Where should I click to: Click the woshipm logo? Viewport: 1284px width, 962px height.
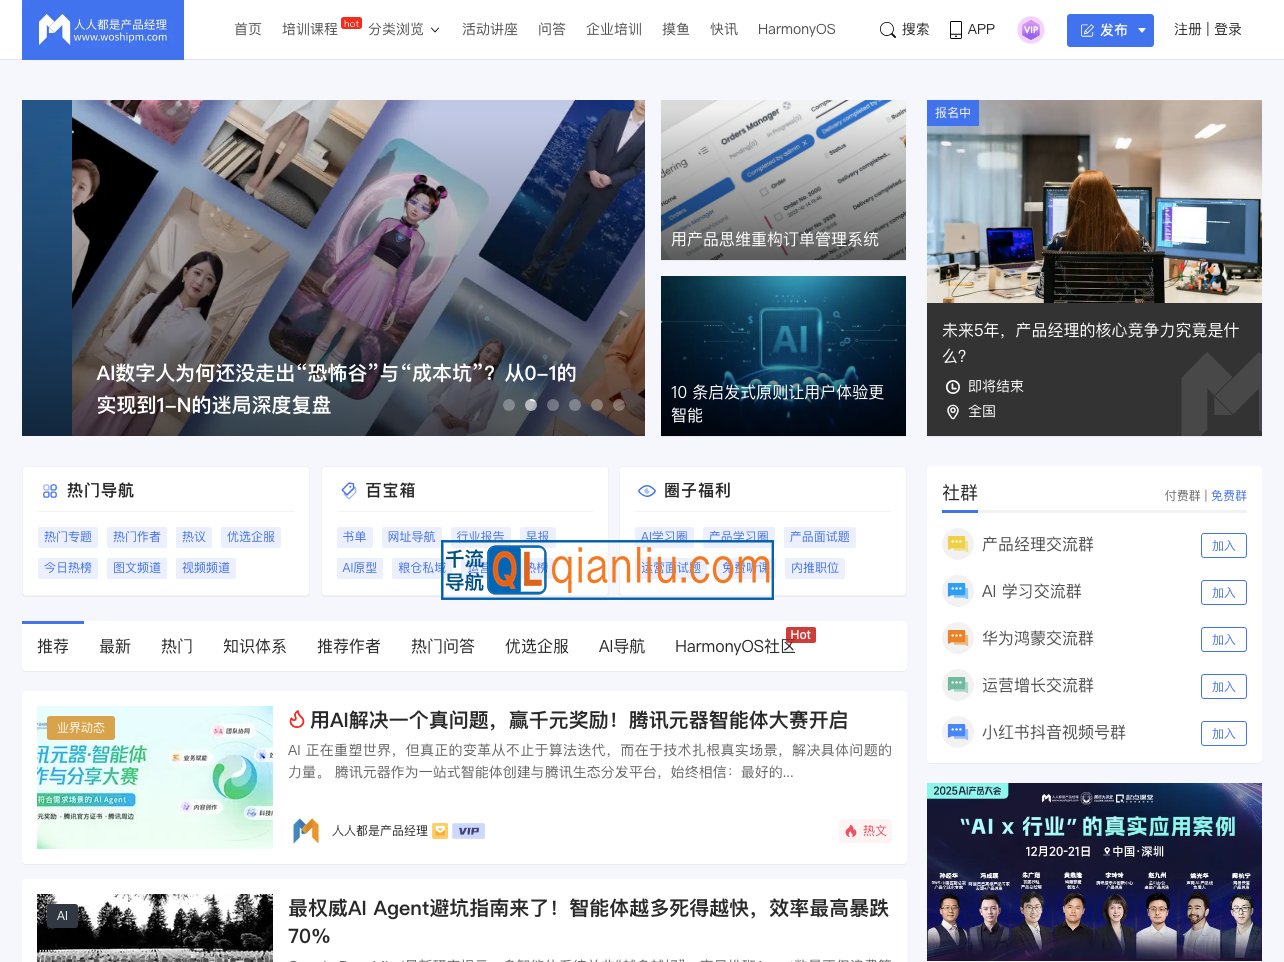coord(102,30)
